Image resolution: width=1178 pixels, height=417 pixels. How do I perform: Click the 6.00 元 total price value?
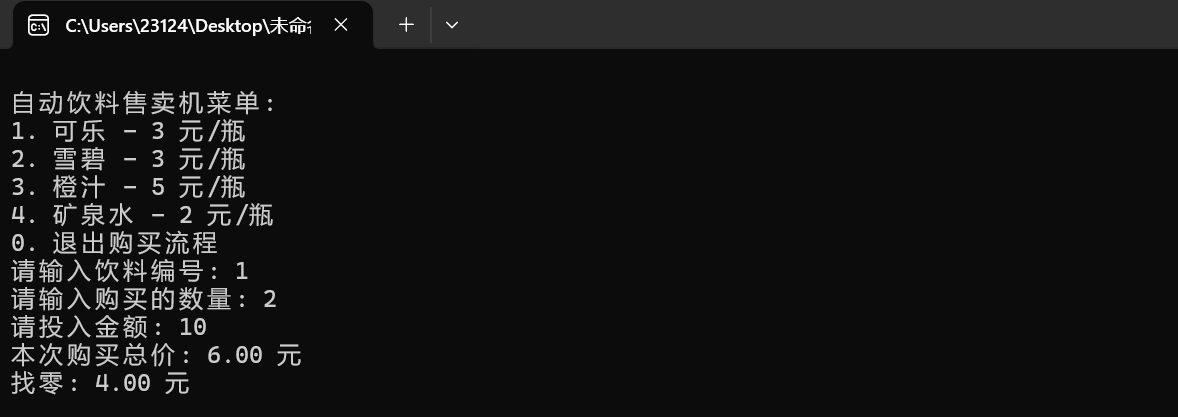tap(254, 355)
